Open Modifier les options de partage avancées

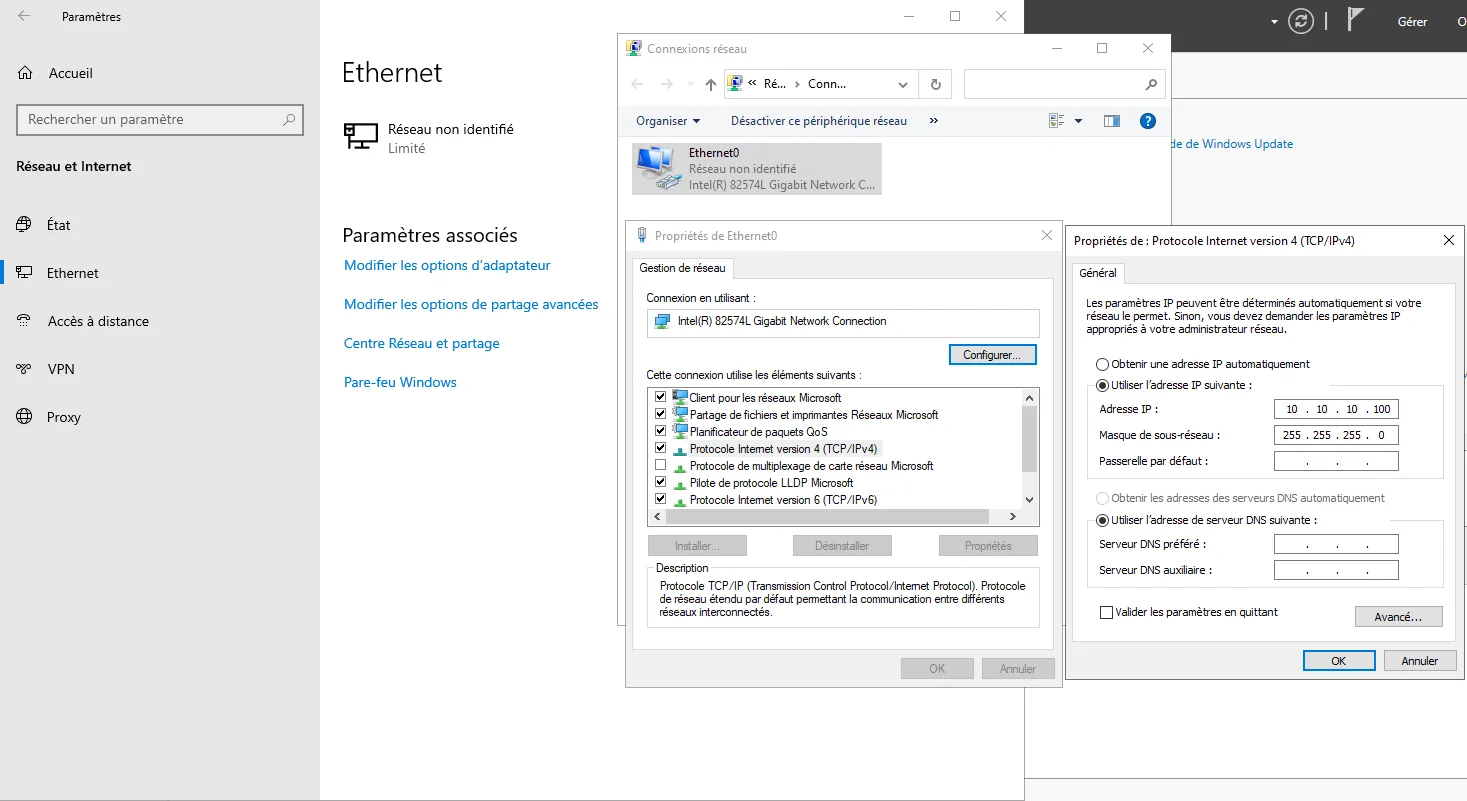coord(471,304)
